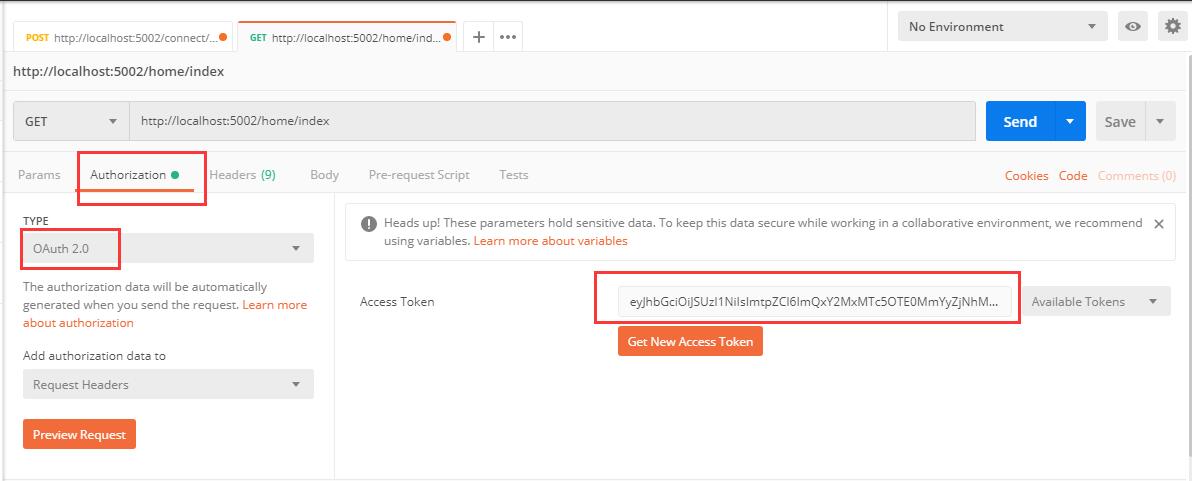Open manage environments gear icon
1192x481 pixels.
tap(1171, 27)
